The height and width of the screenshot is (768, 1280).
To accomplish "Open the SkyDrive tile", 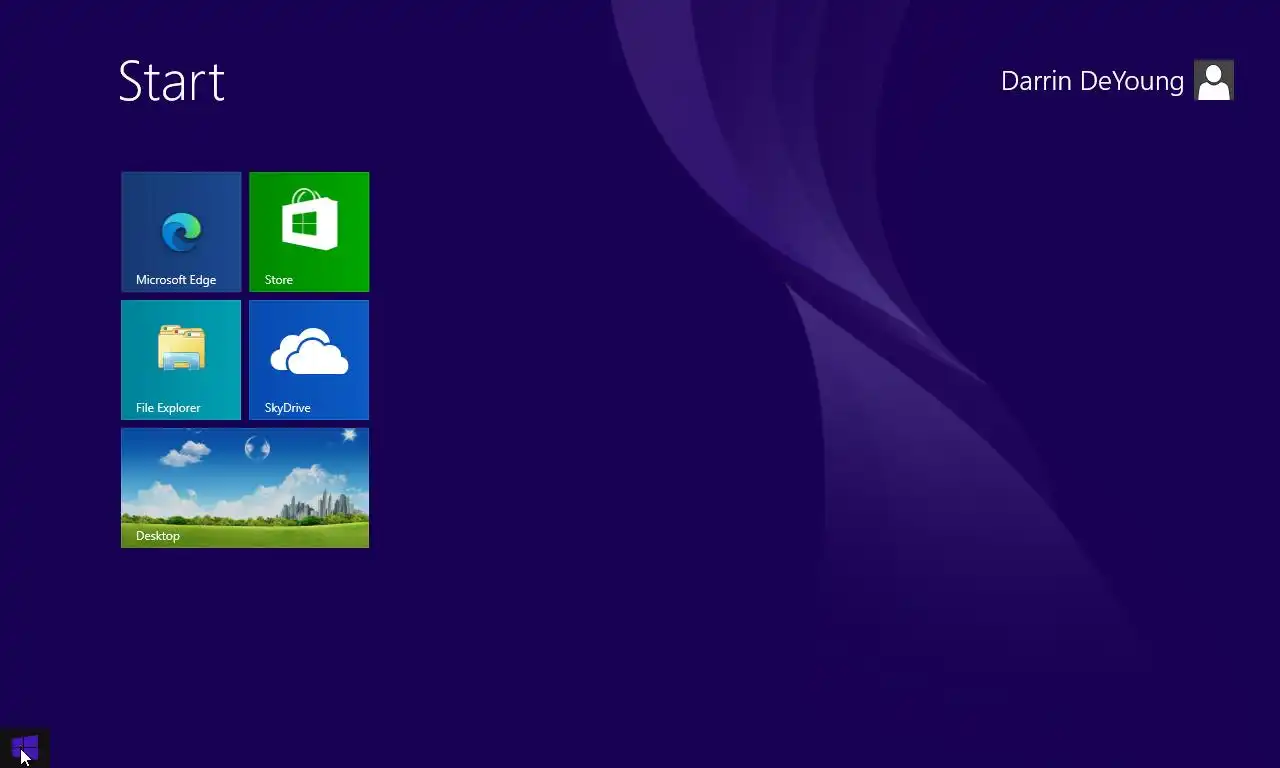I will click(x=309, y=360).
